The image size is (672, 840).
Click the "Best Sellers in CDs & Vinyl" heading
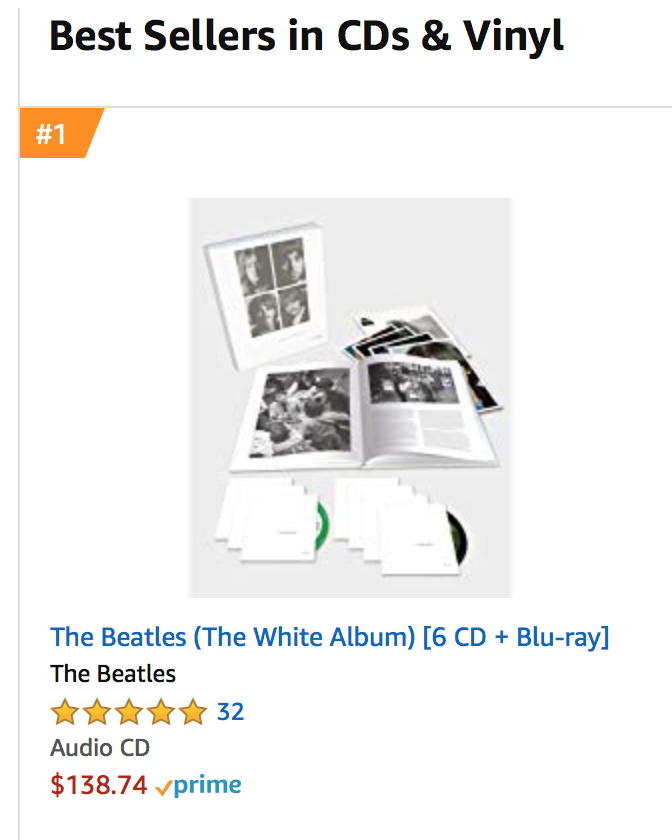coord(306,36)
